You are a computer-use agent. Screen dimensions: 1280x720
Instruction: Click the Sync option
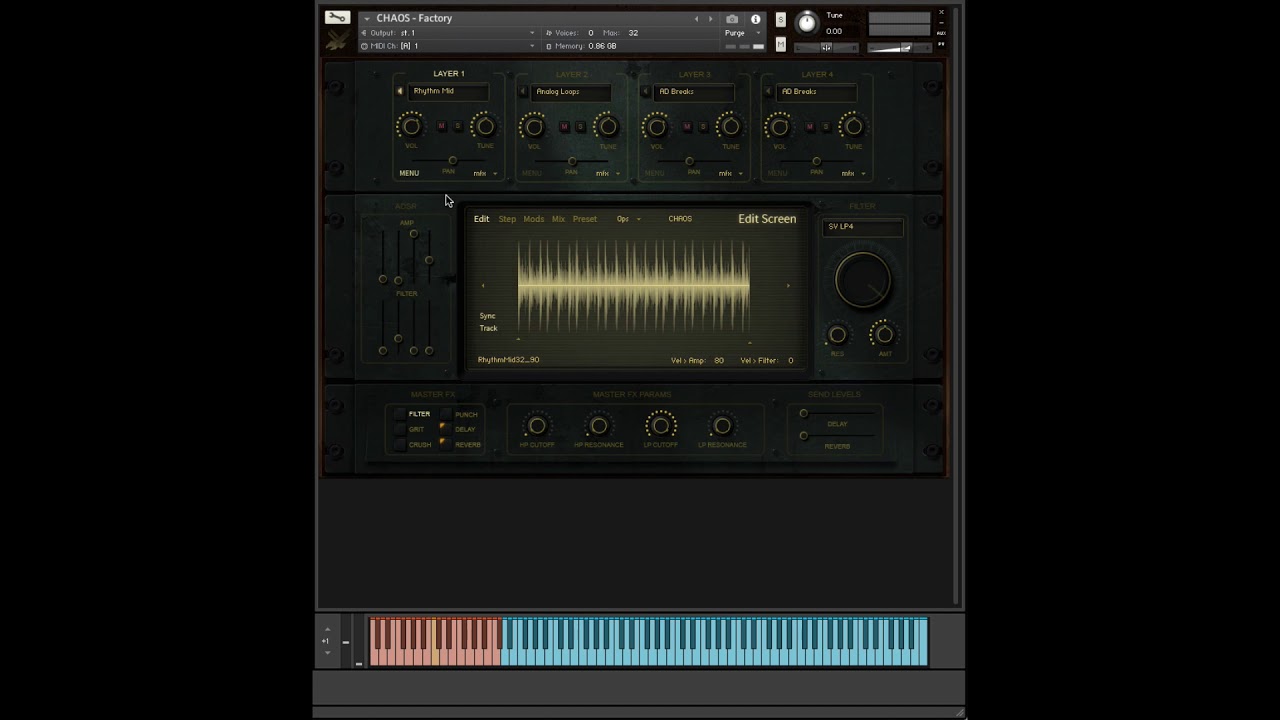(487, 316)
